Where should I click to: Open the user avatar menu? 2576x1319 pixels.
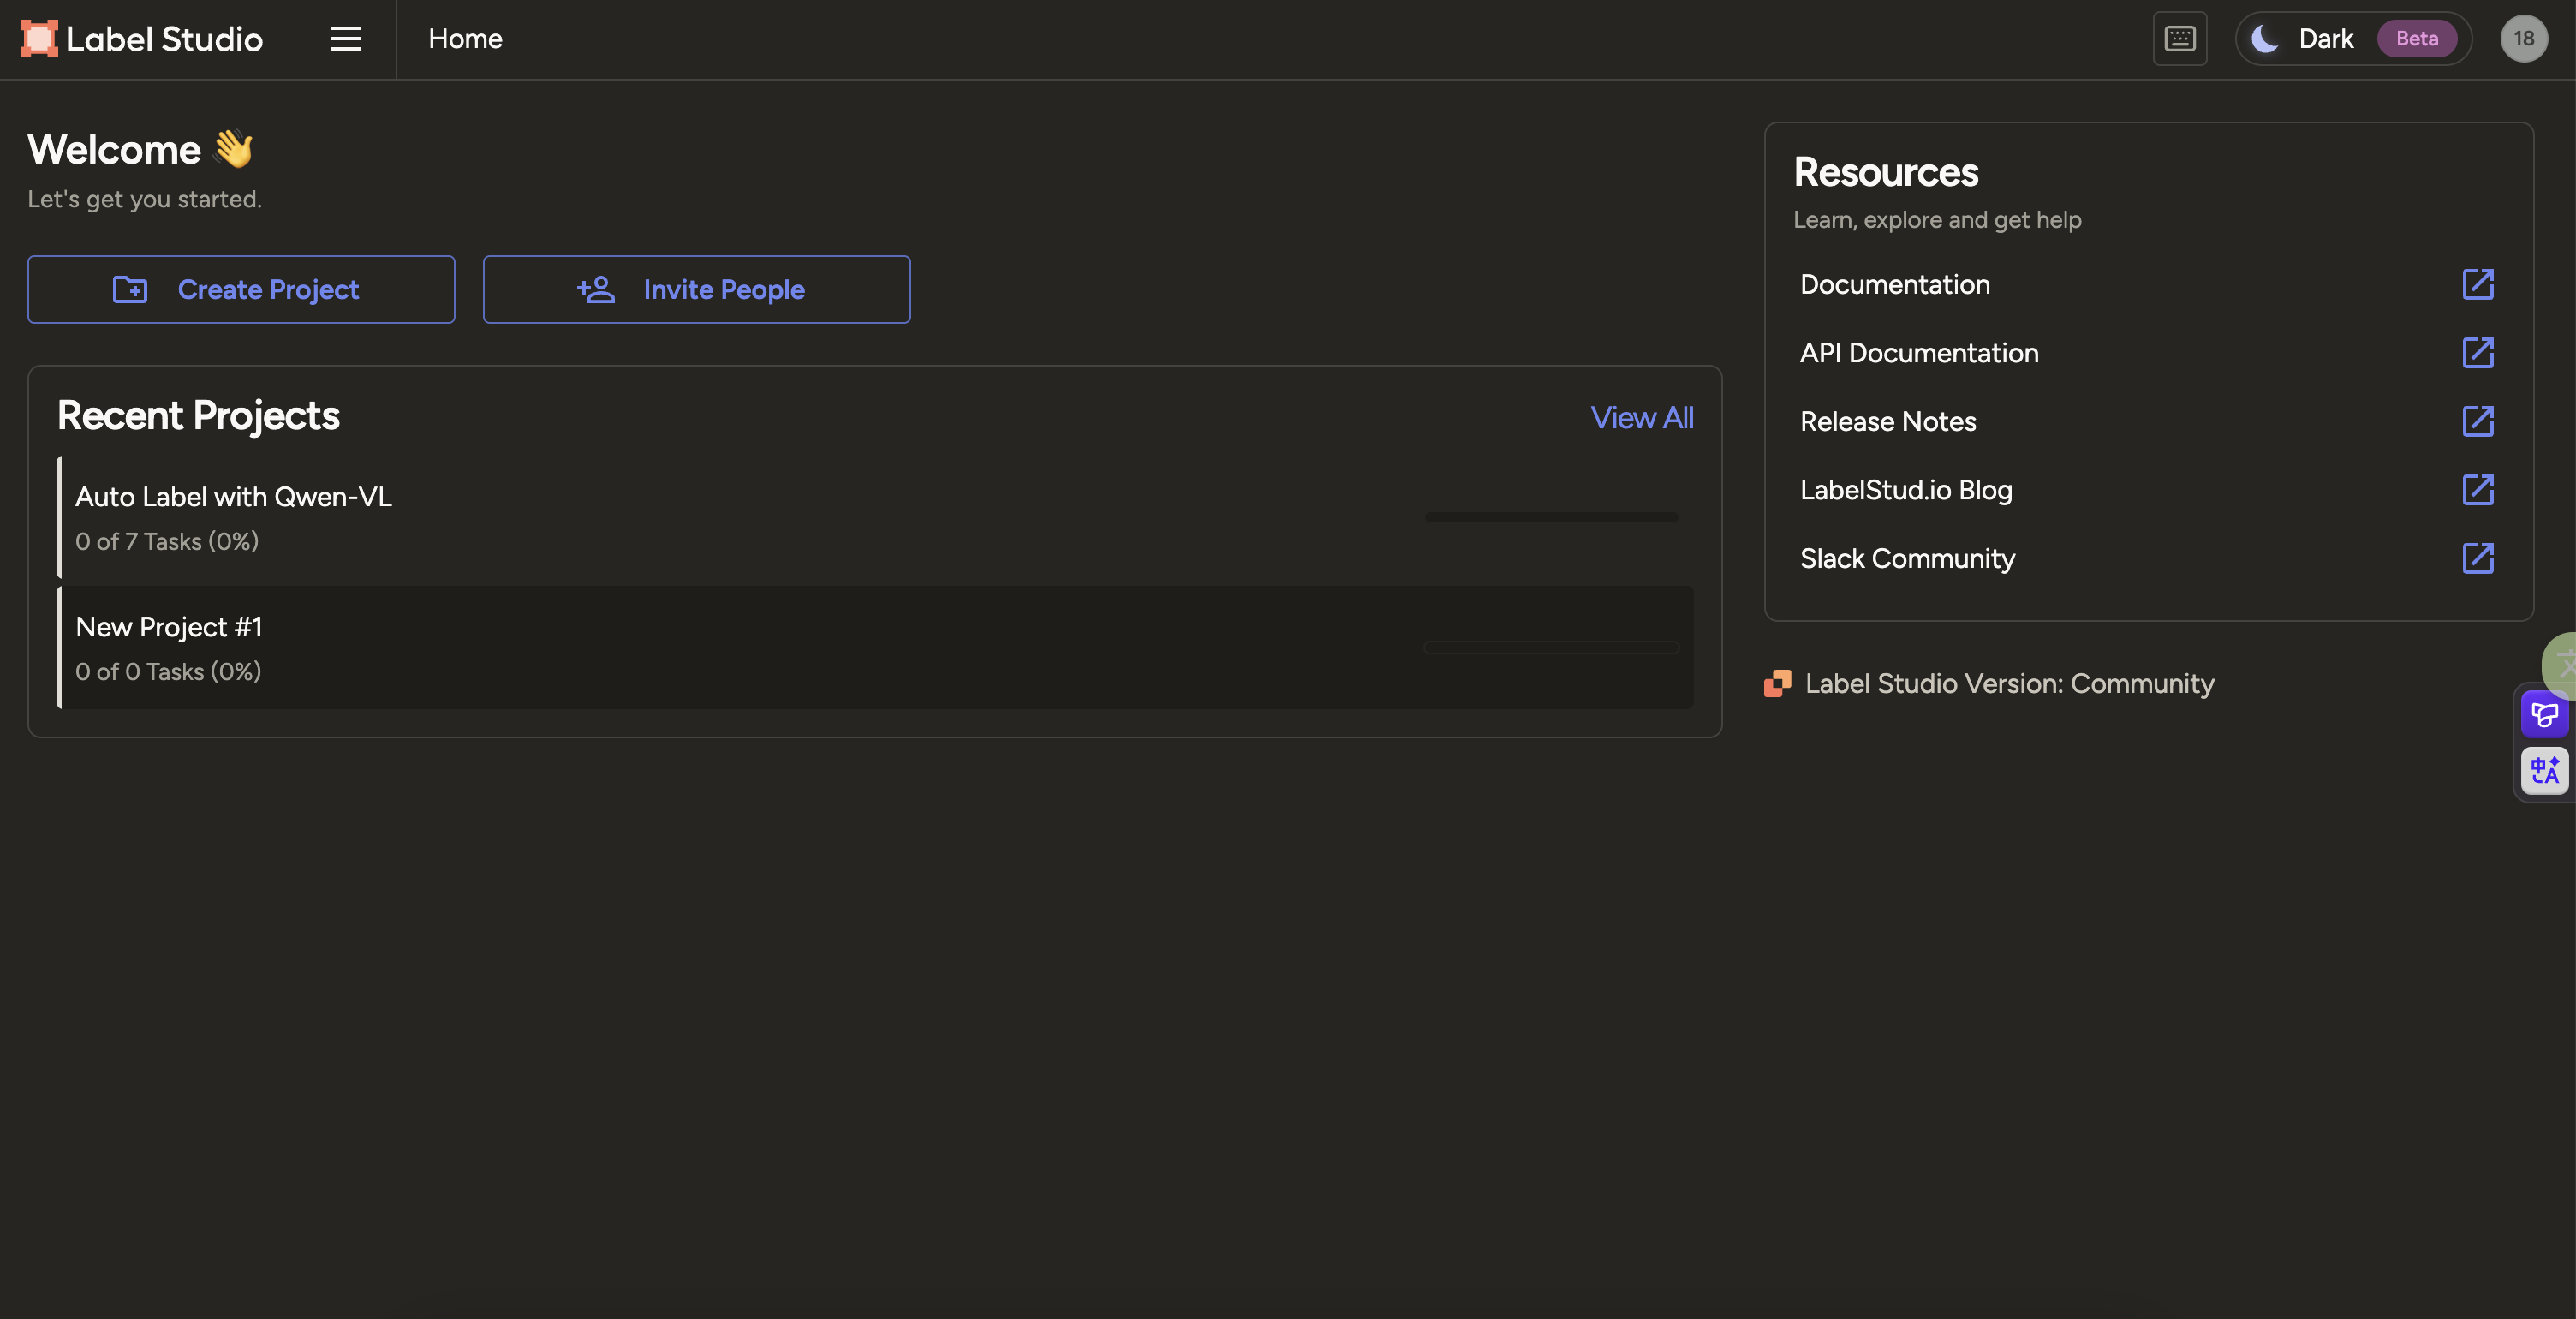2523,39
